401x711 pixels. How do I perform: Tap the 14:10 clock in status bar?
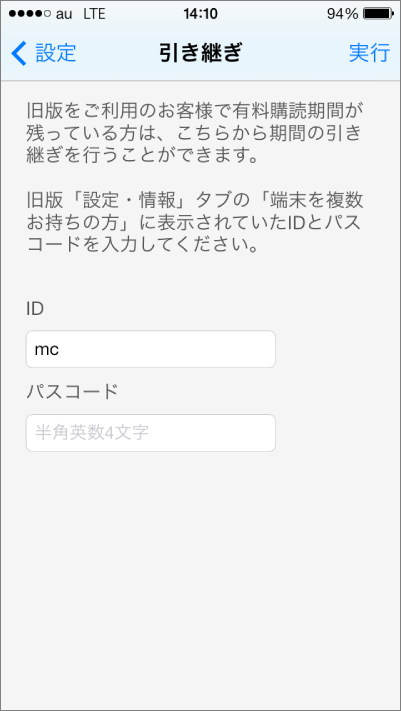[200, 14]
